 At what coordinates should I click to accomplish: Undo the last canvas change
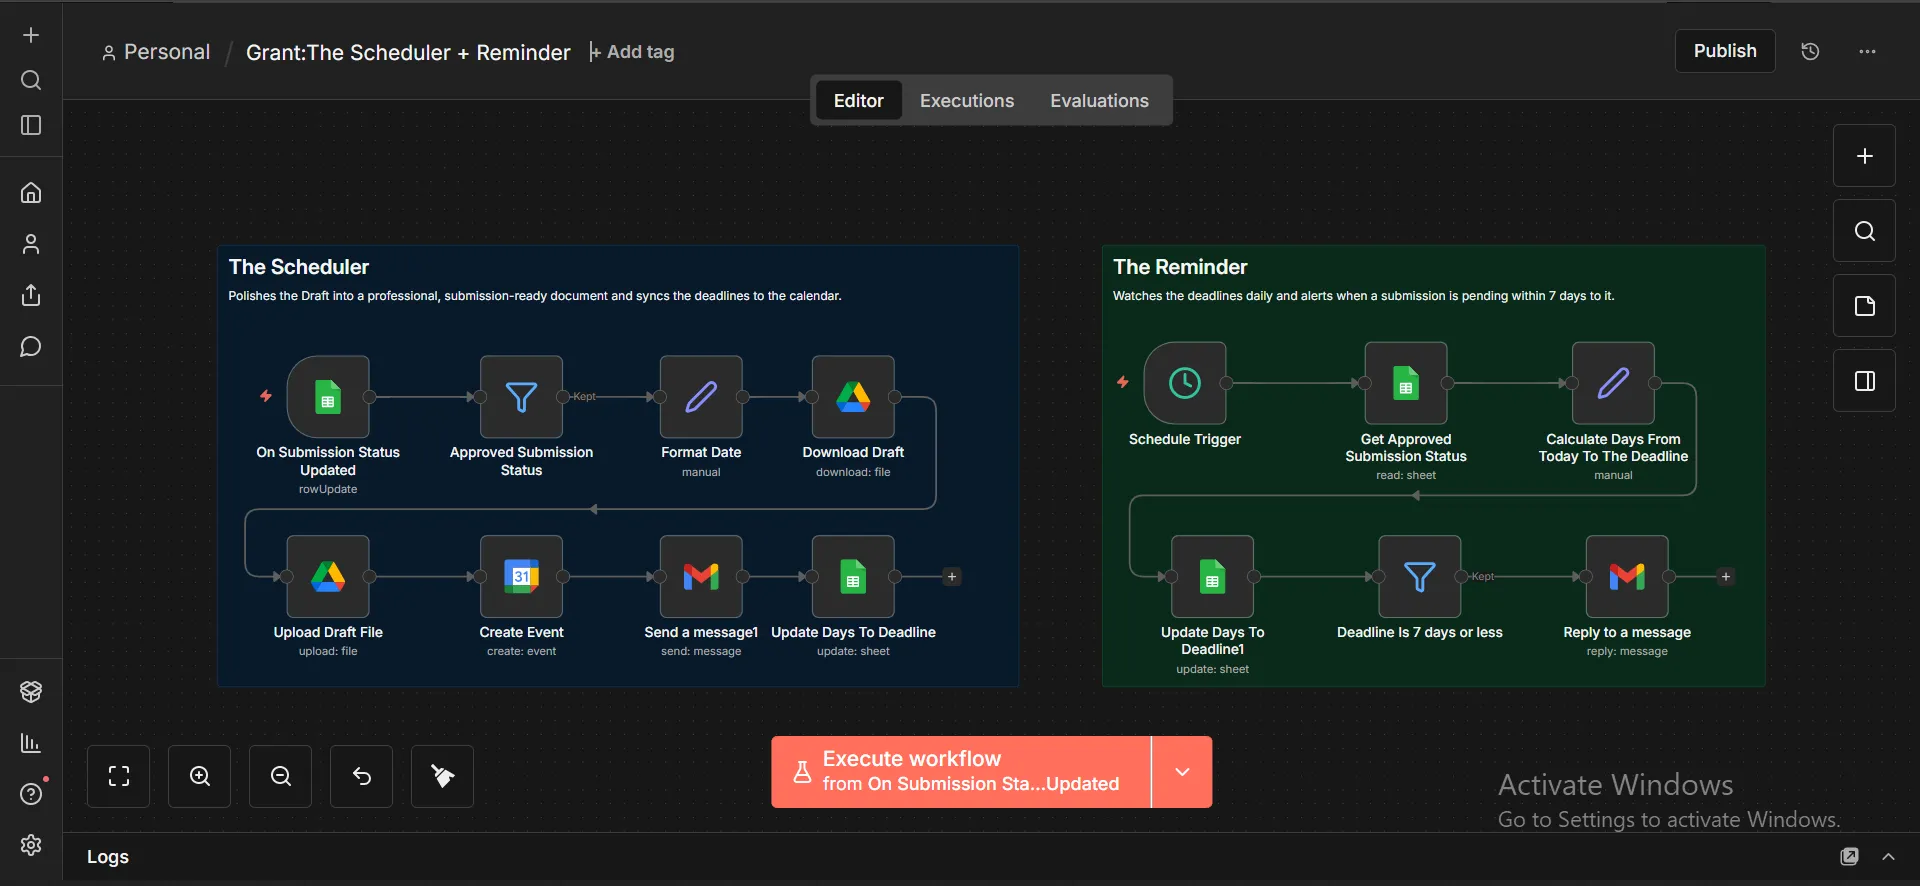tap(362, 776)
